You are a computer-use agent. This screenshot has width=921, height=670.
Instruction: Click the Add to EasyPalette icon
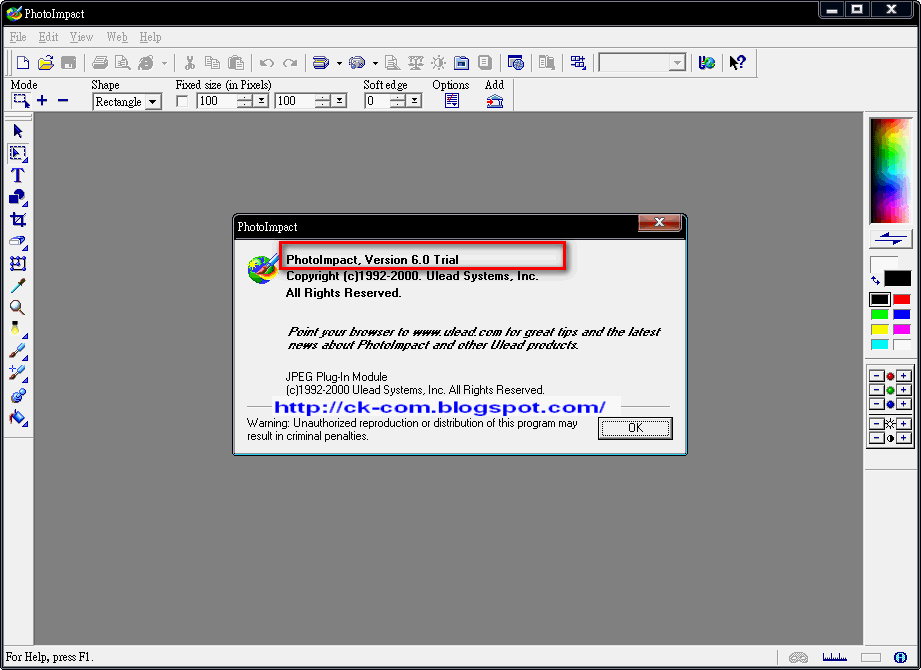click(495, 101)
